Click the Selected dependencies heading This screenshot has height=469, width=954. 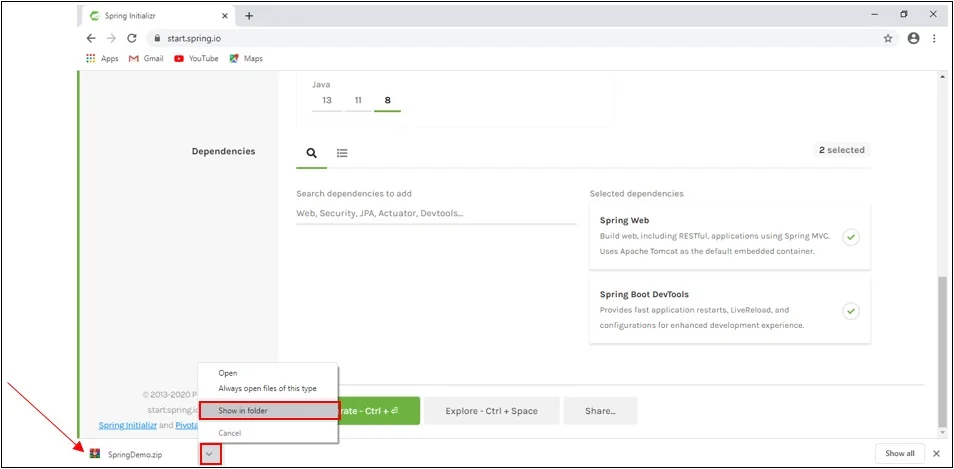[636, 193]
